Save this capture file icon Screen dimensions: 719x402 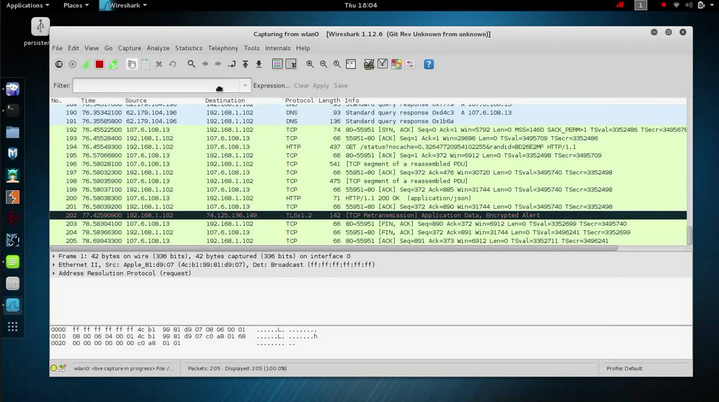(145, 64)
